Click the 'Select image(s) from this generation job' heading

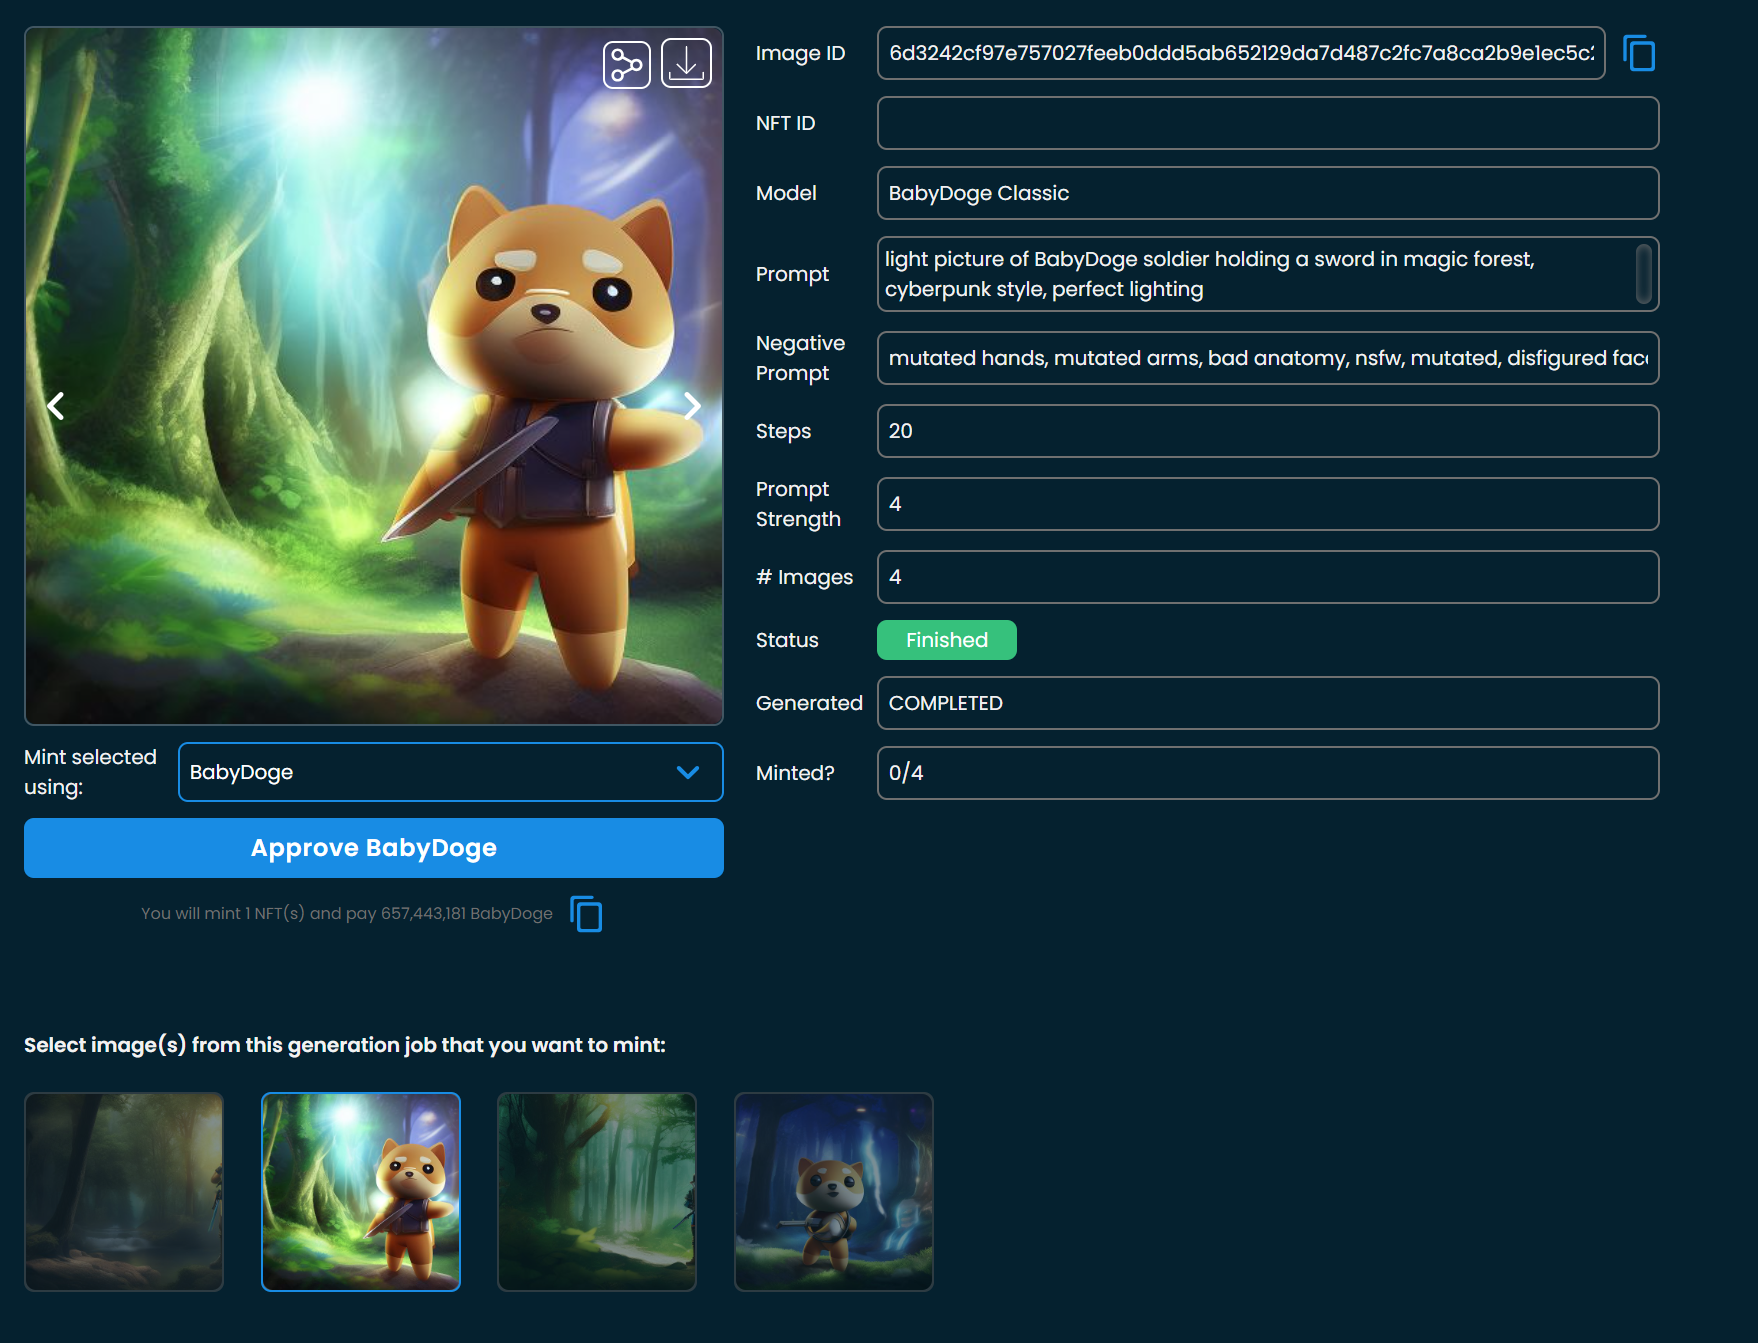coord(345,1045)
